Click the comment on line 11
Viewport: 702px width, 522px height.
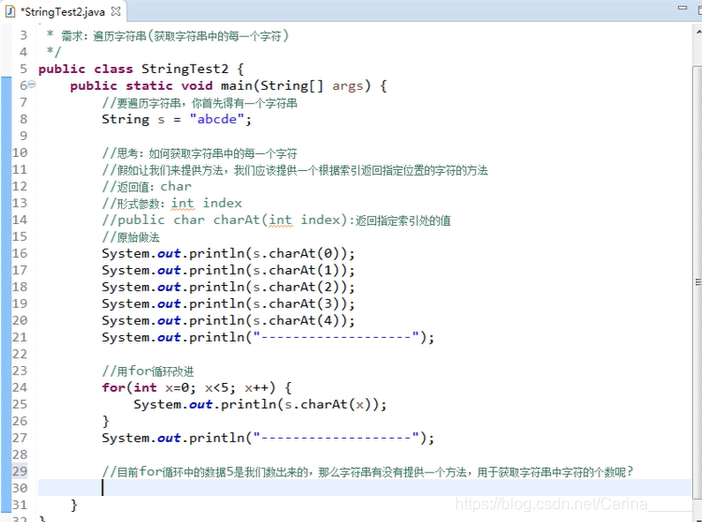coord(295,170)
